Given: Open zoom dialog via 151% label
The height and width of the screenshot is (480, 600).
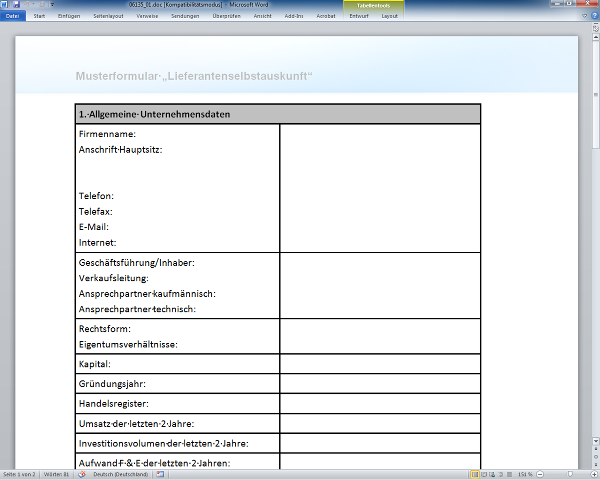Looking at the screenshot, I should coord(524,474).
